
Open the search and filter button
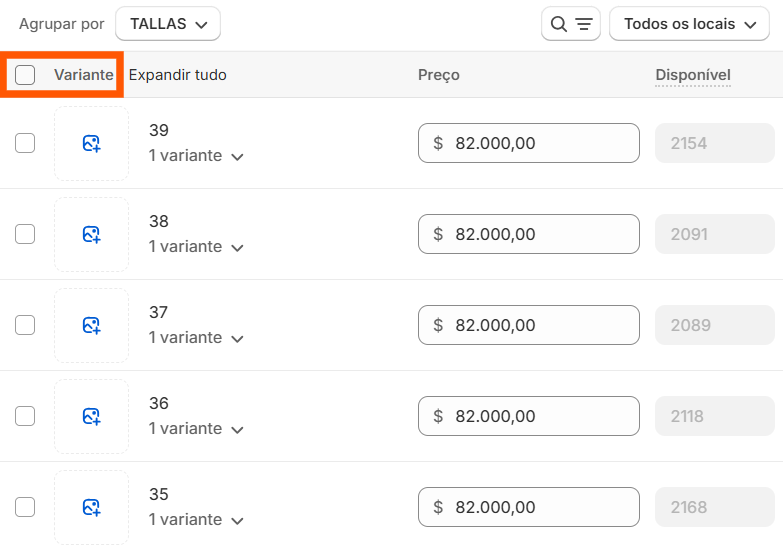click(x=571, y=23)
